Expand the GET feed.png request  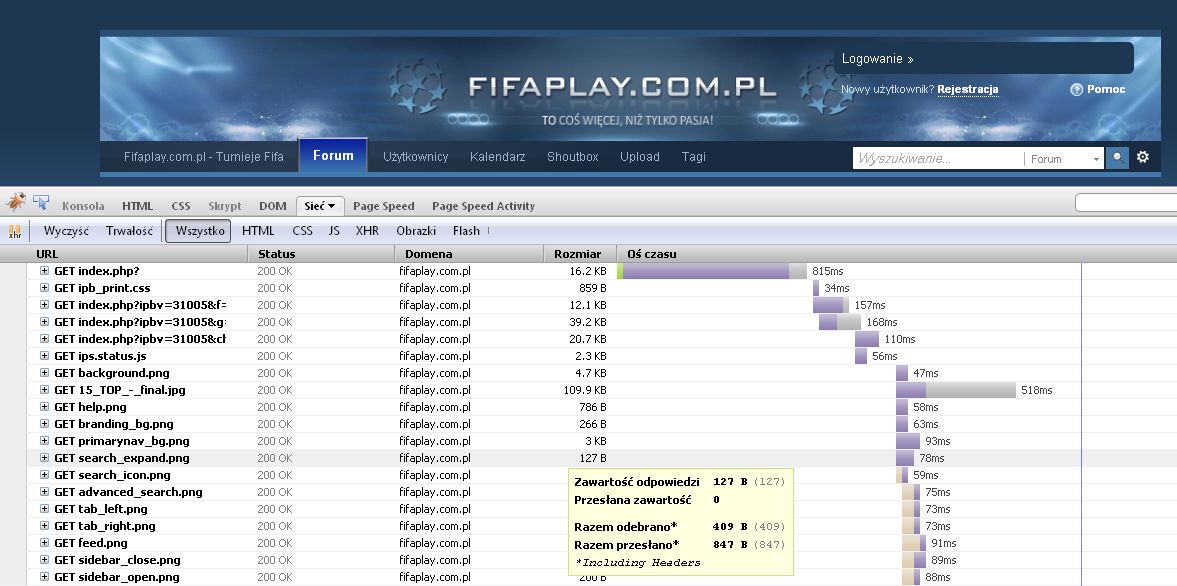(x=44, y=543)
